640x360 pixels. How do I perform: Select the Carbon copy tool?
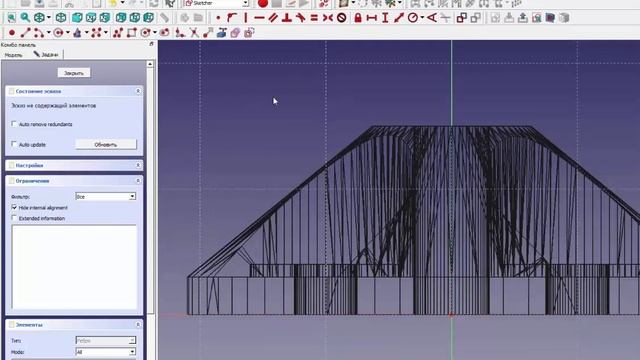[x=235, y=33]
